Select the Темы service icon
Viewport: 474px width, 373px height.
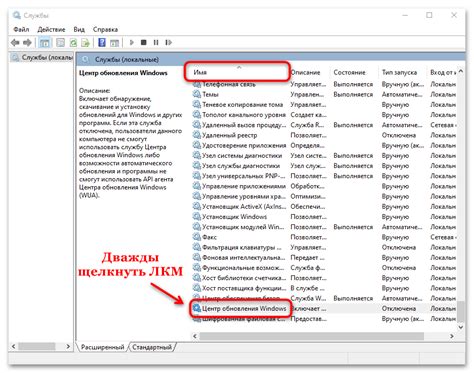[x=197, y=94]
